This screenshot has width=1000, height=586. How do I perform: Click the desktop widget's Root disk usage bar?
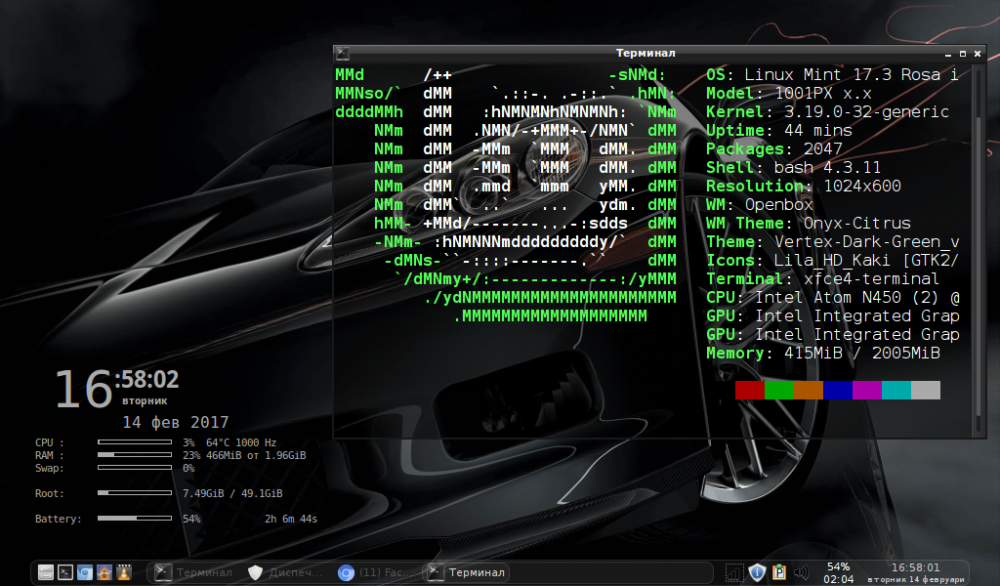tap(135, 493)
